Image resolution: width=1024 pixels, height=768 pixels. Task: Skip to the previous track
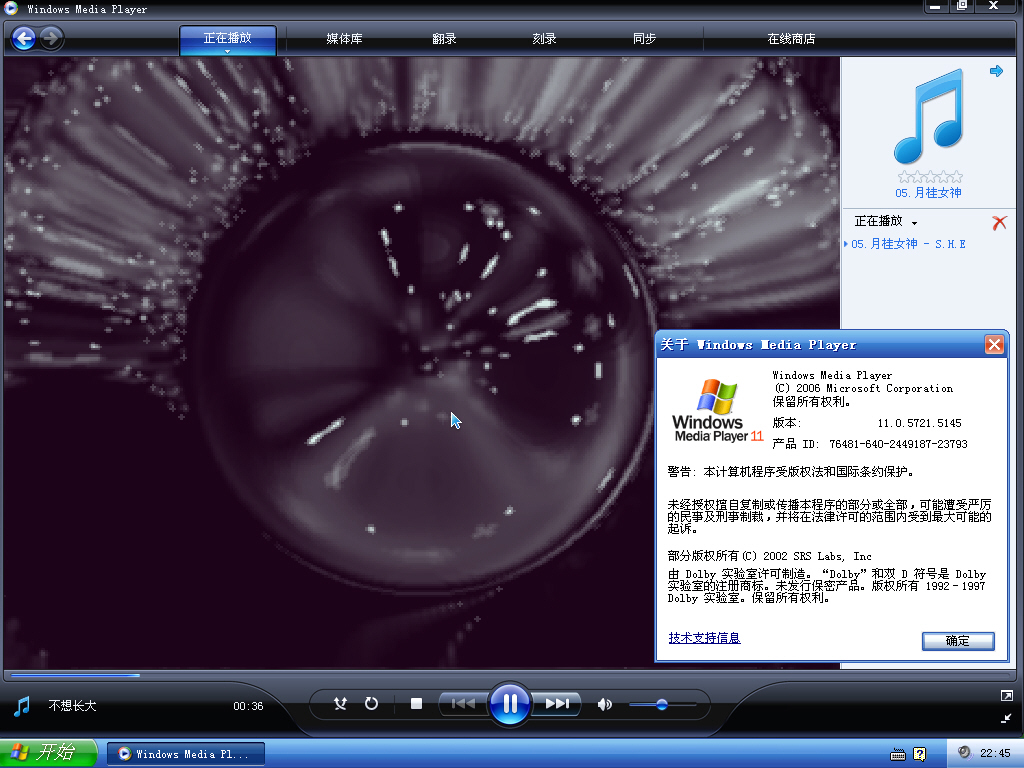pos(464,703)
